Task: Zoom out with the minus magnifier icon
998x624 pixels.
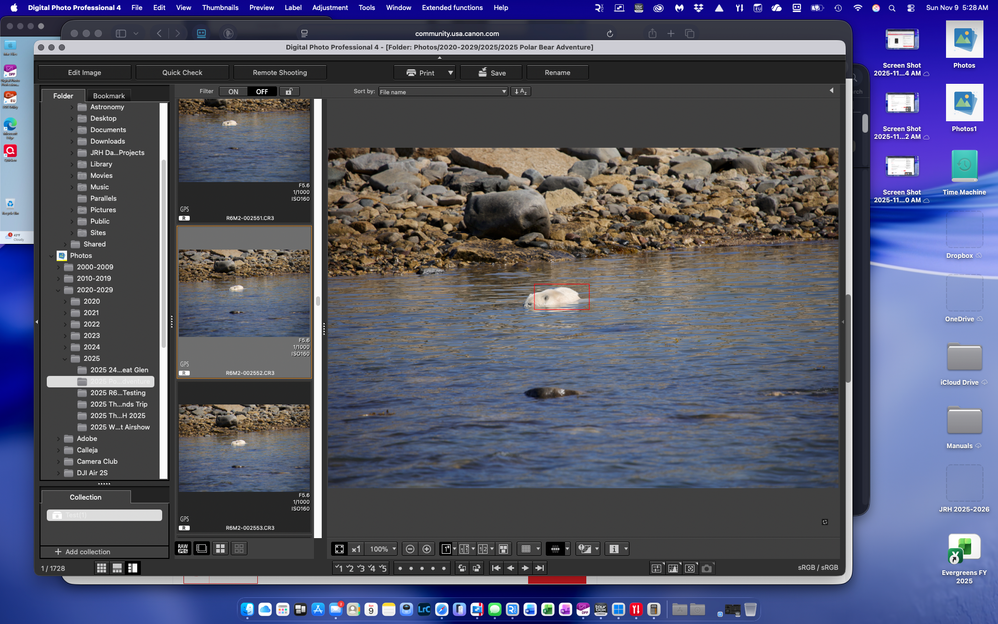Action: [410, 549]
